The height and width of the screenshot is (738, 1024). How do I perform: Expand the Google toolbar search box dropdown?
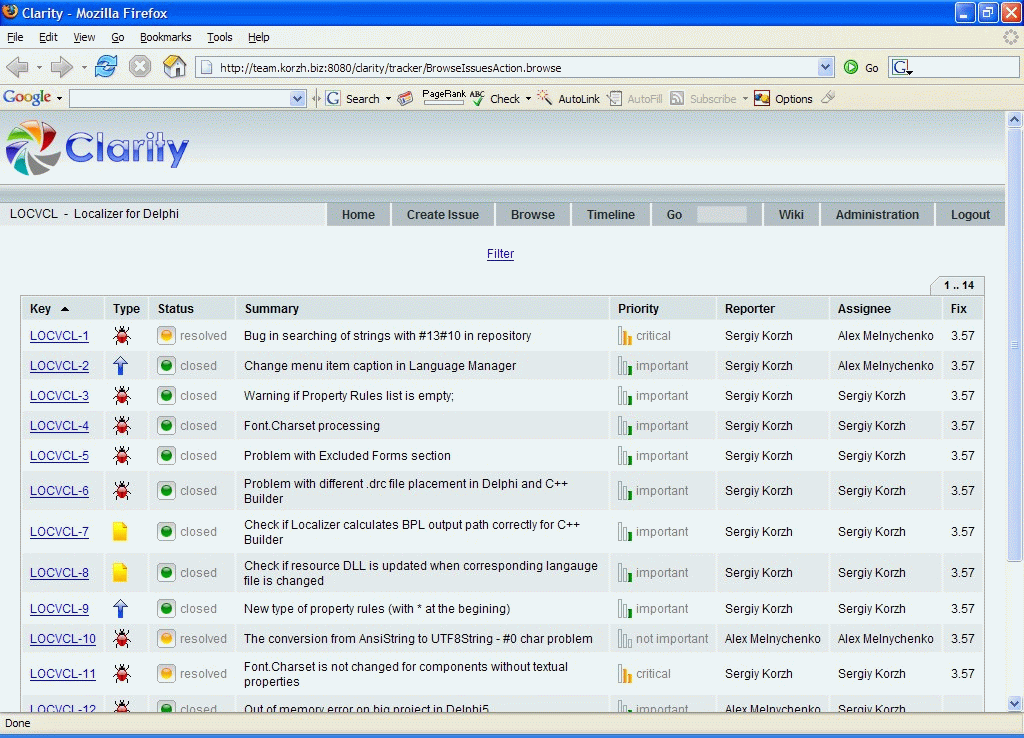tap(297, 99)
